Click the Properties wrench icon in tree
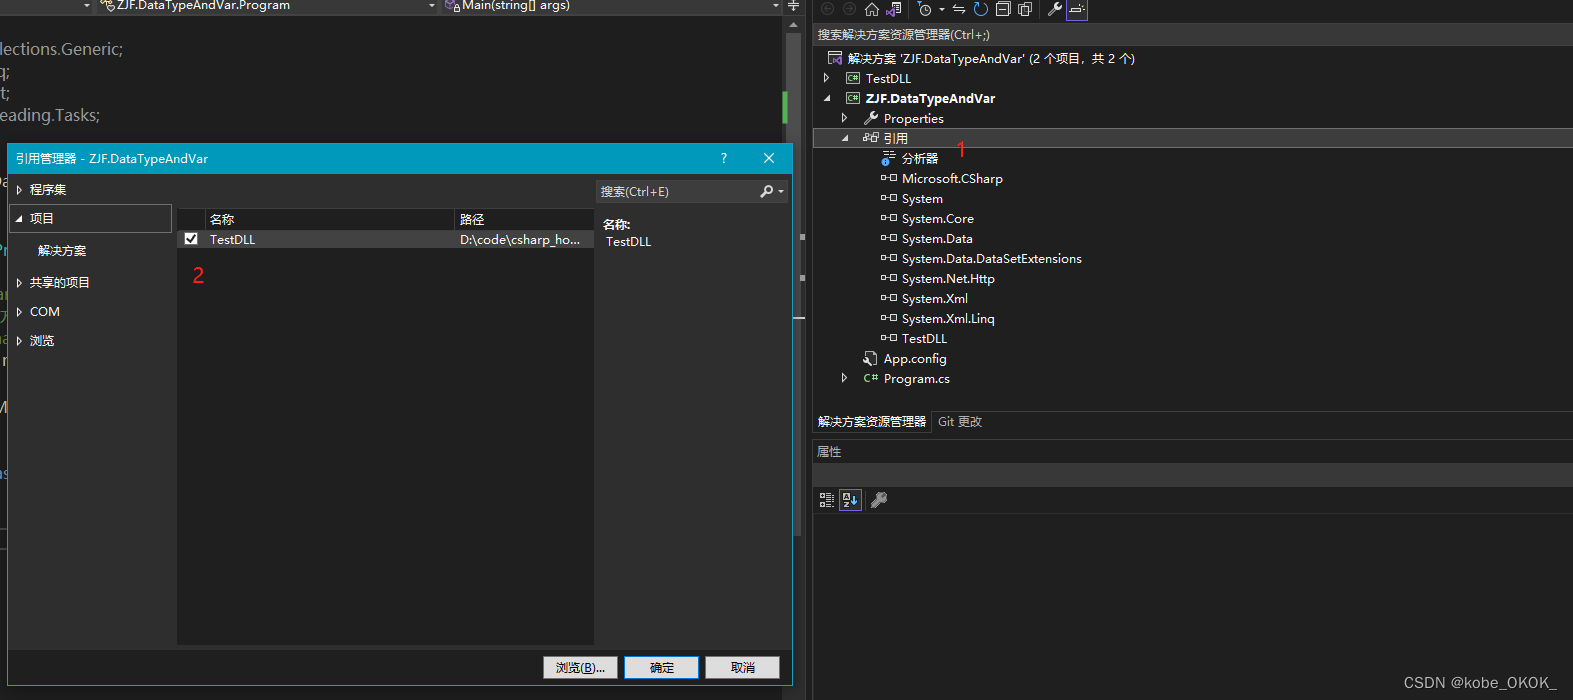 (871, 118)
